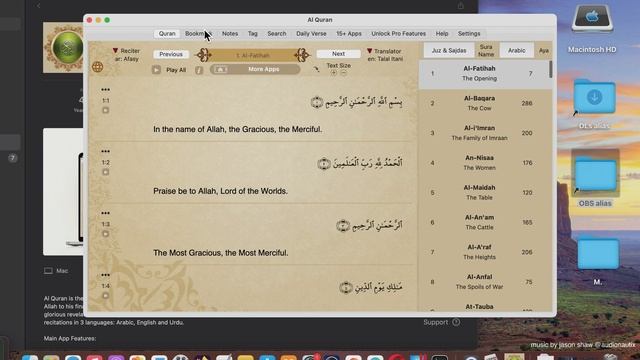Click the ayah end marker of verse 1:1

[317, 102]
